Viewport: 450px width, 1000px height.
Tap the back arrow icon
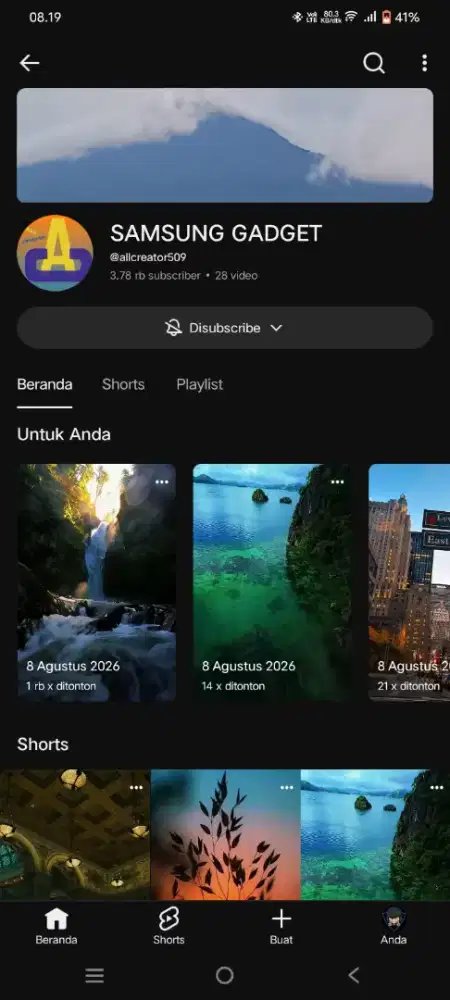29,62
